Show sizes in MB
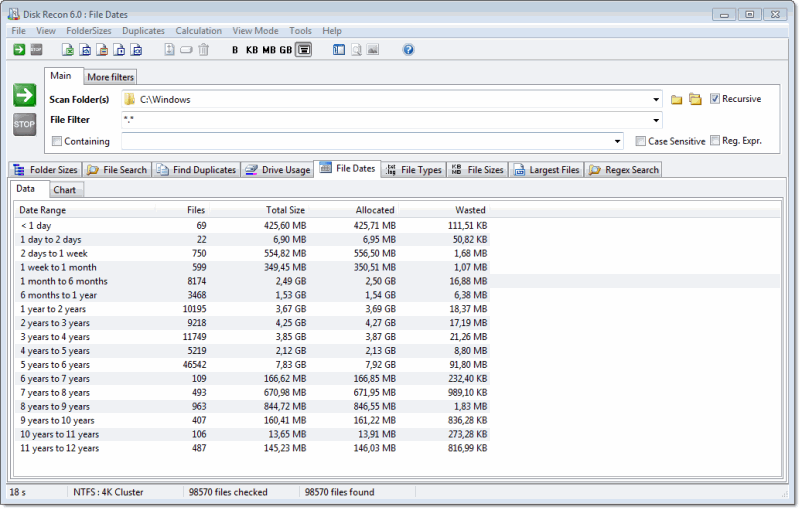800x509 pixels. [269, 50]
